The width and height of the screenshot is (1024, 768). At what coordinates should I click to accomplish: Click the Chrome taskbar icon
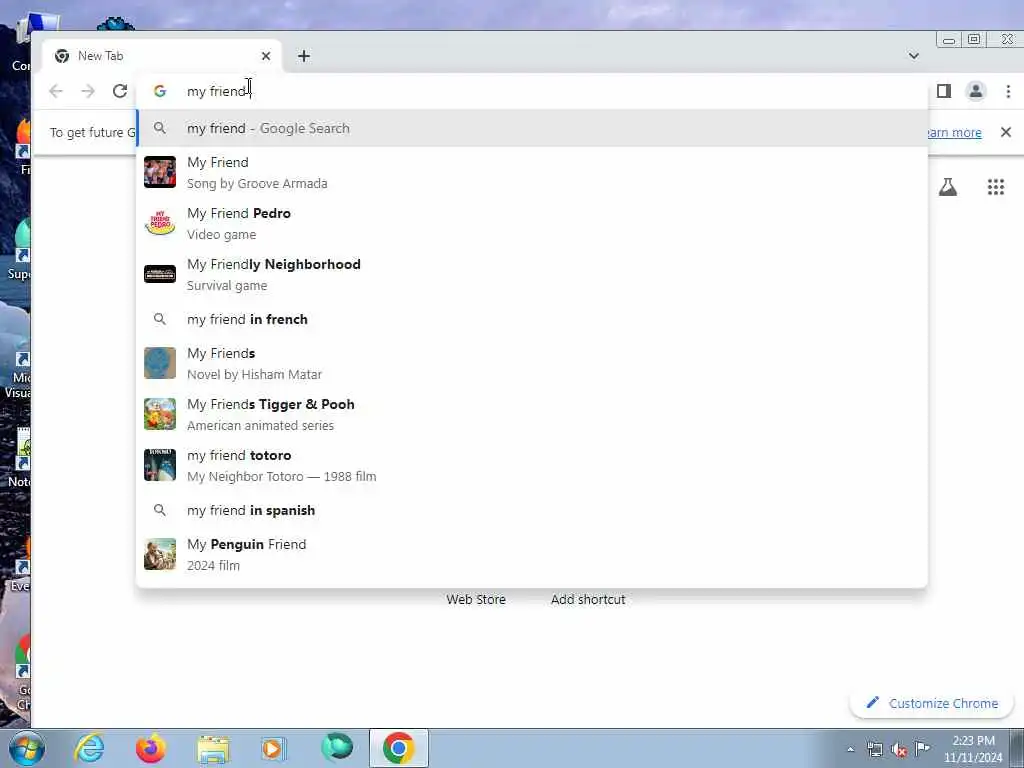point(398,748)
